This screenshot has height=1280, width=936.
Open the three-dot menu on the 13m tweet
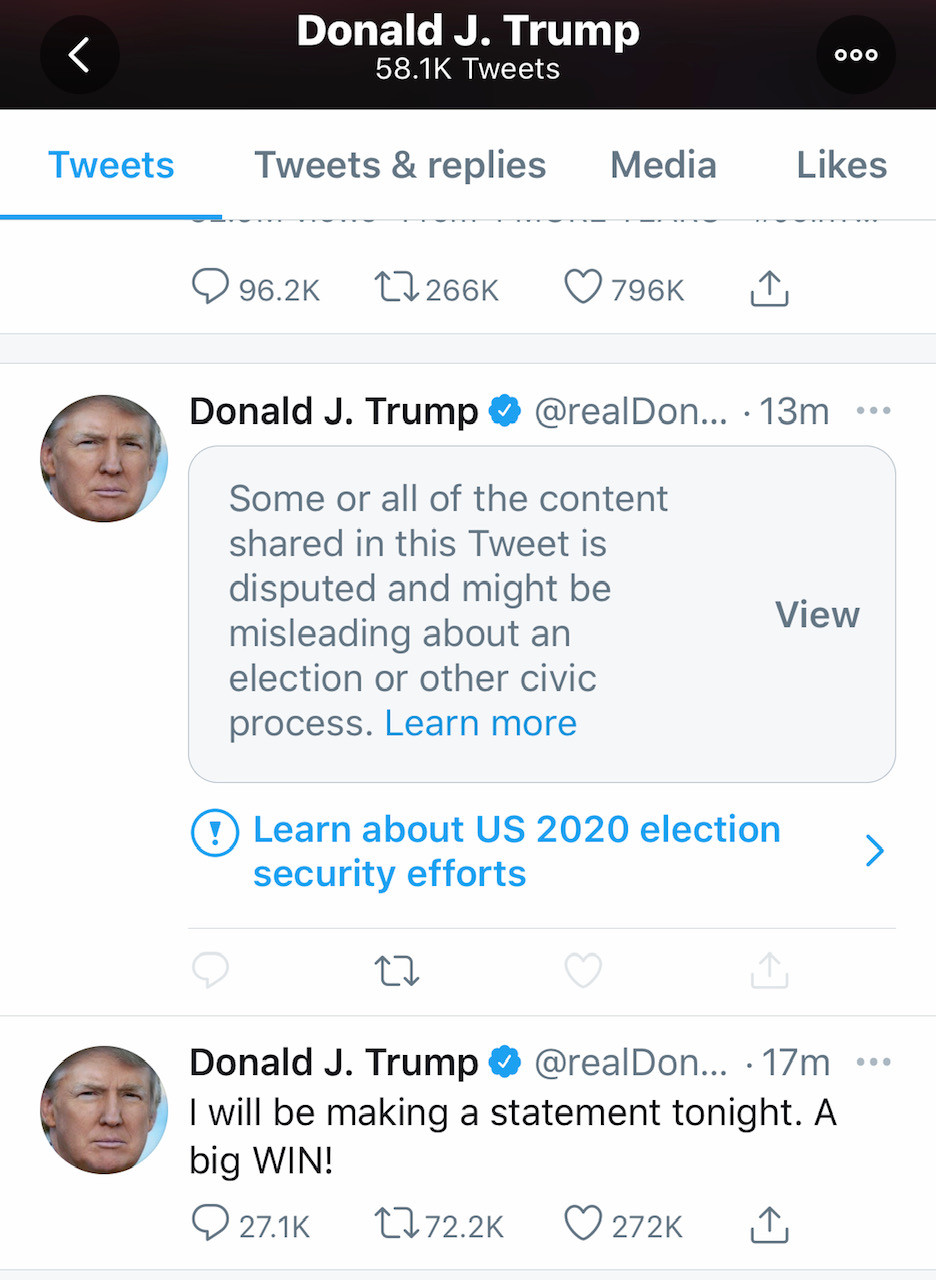(x=873, y=411)
